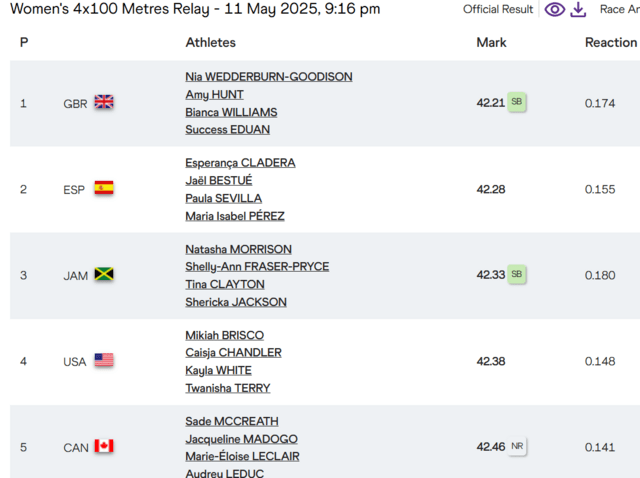The width and height of the screenshot is (640, 478).
Task: Open Twanisha TERRY athlete page
Action: pyautogui.click(x=227, y=388)
